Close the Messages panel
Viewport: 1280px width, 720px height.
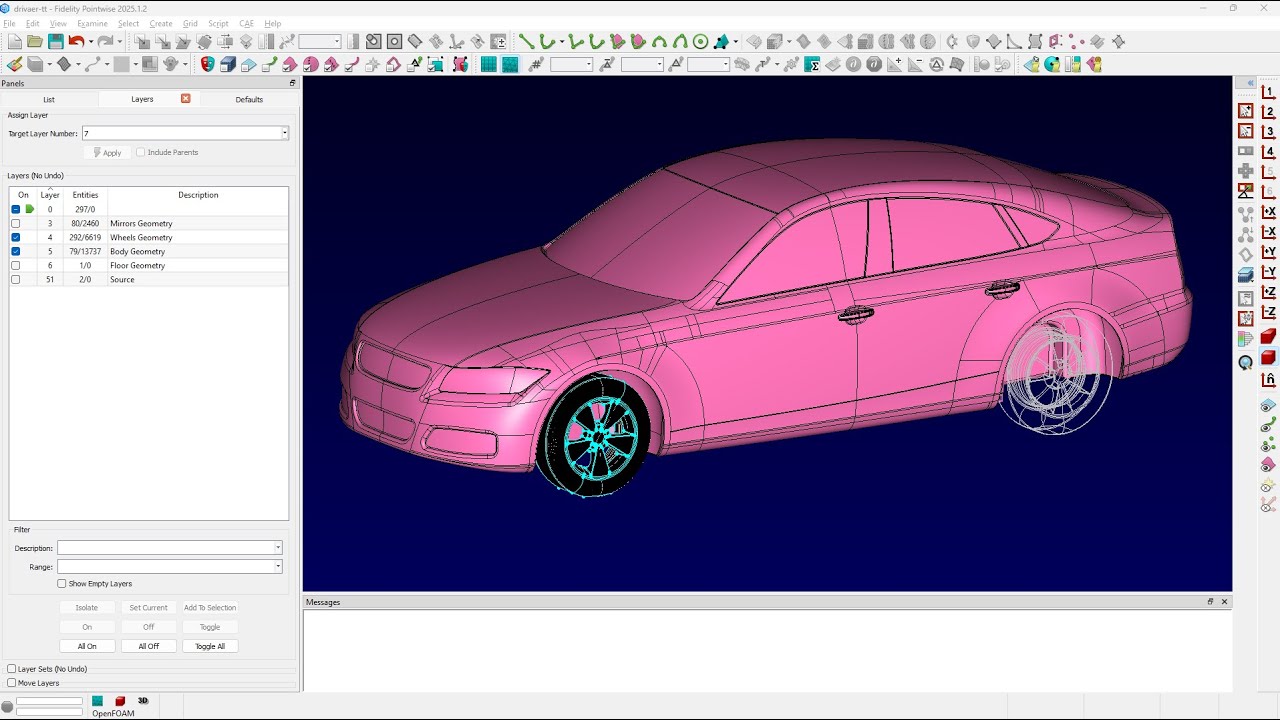pyautogui.click(x=1224, y=602)
